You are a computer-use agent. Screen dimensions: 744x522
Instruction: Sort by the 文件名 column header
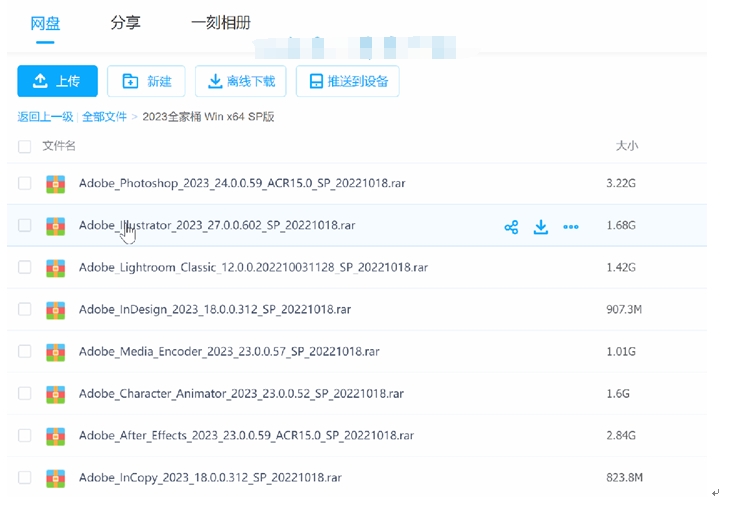pos(59,146)
